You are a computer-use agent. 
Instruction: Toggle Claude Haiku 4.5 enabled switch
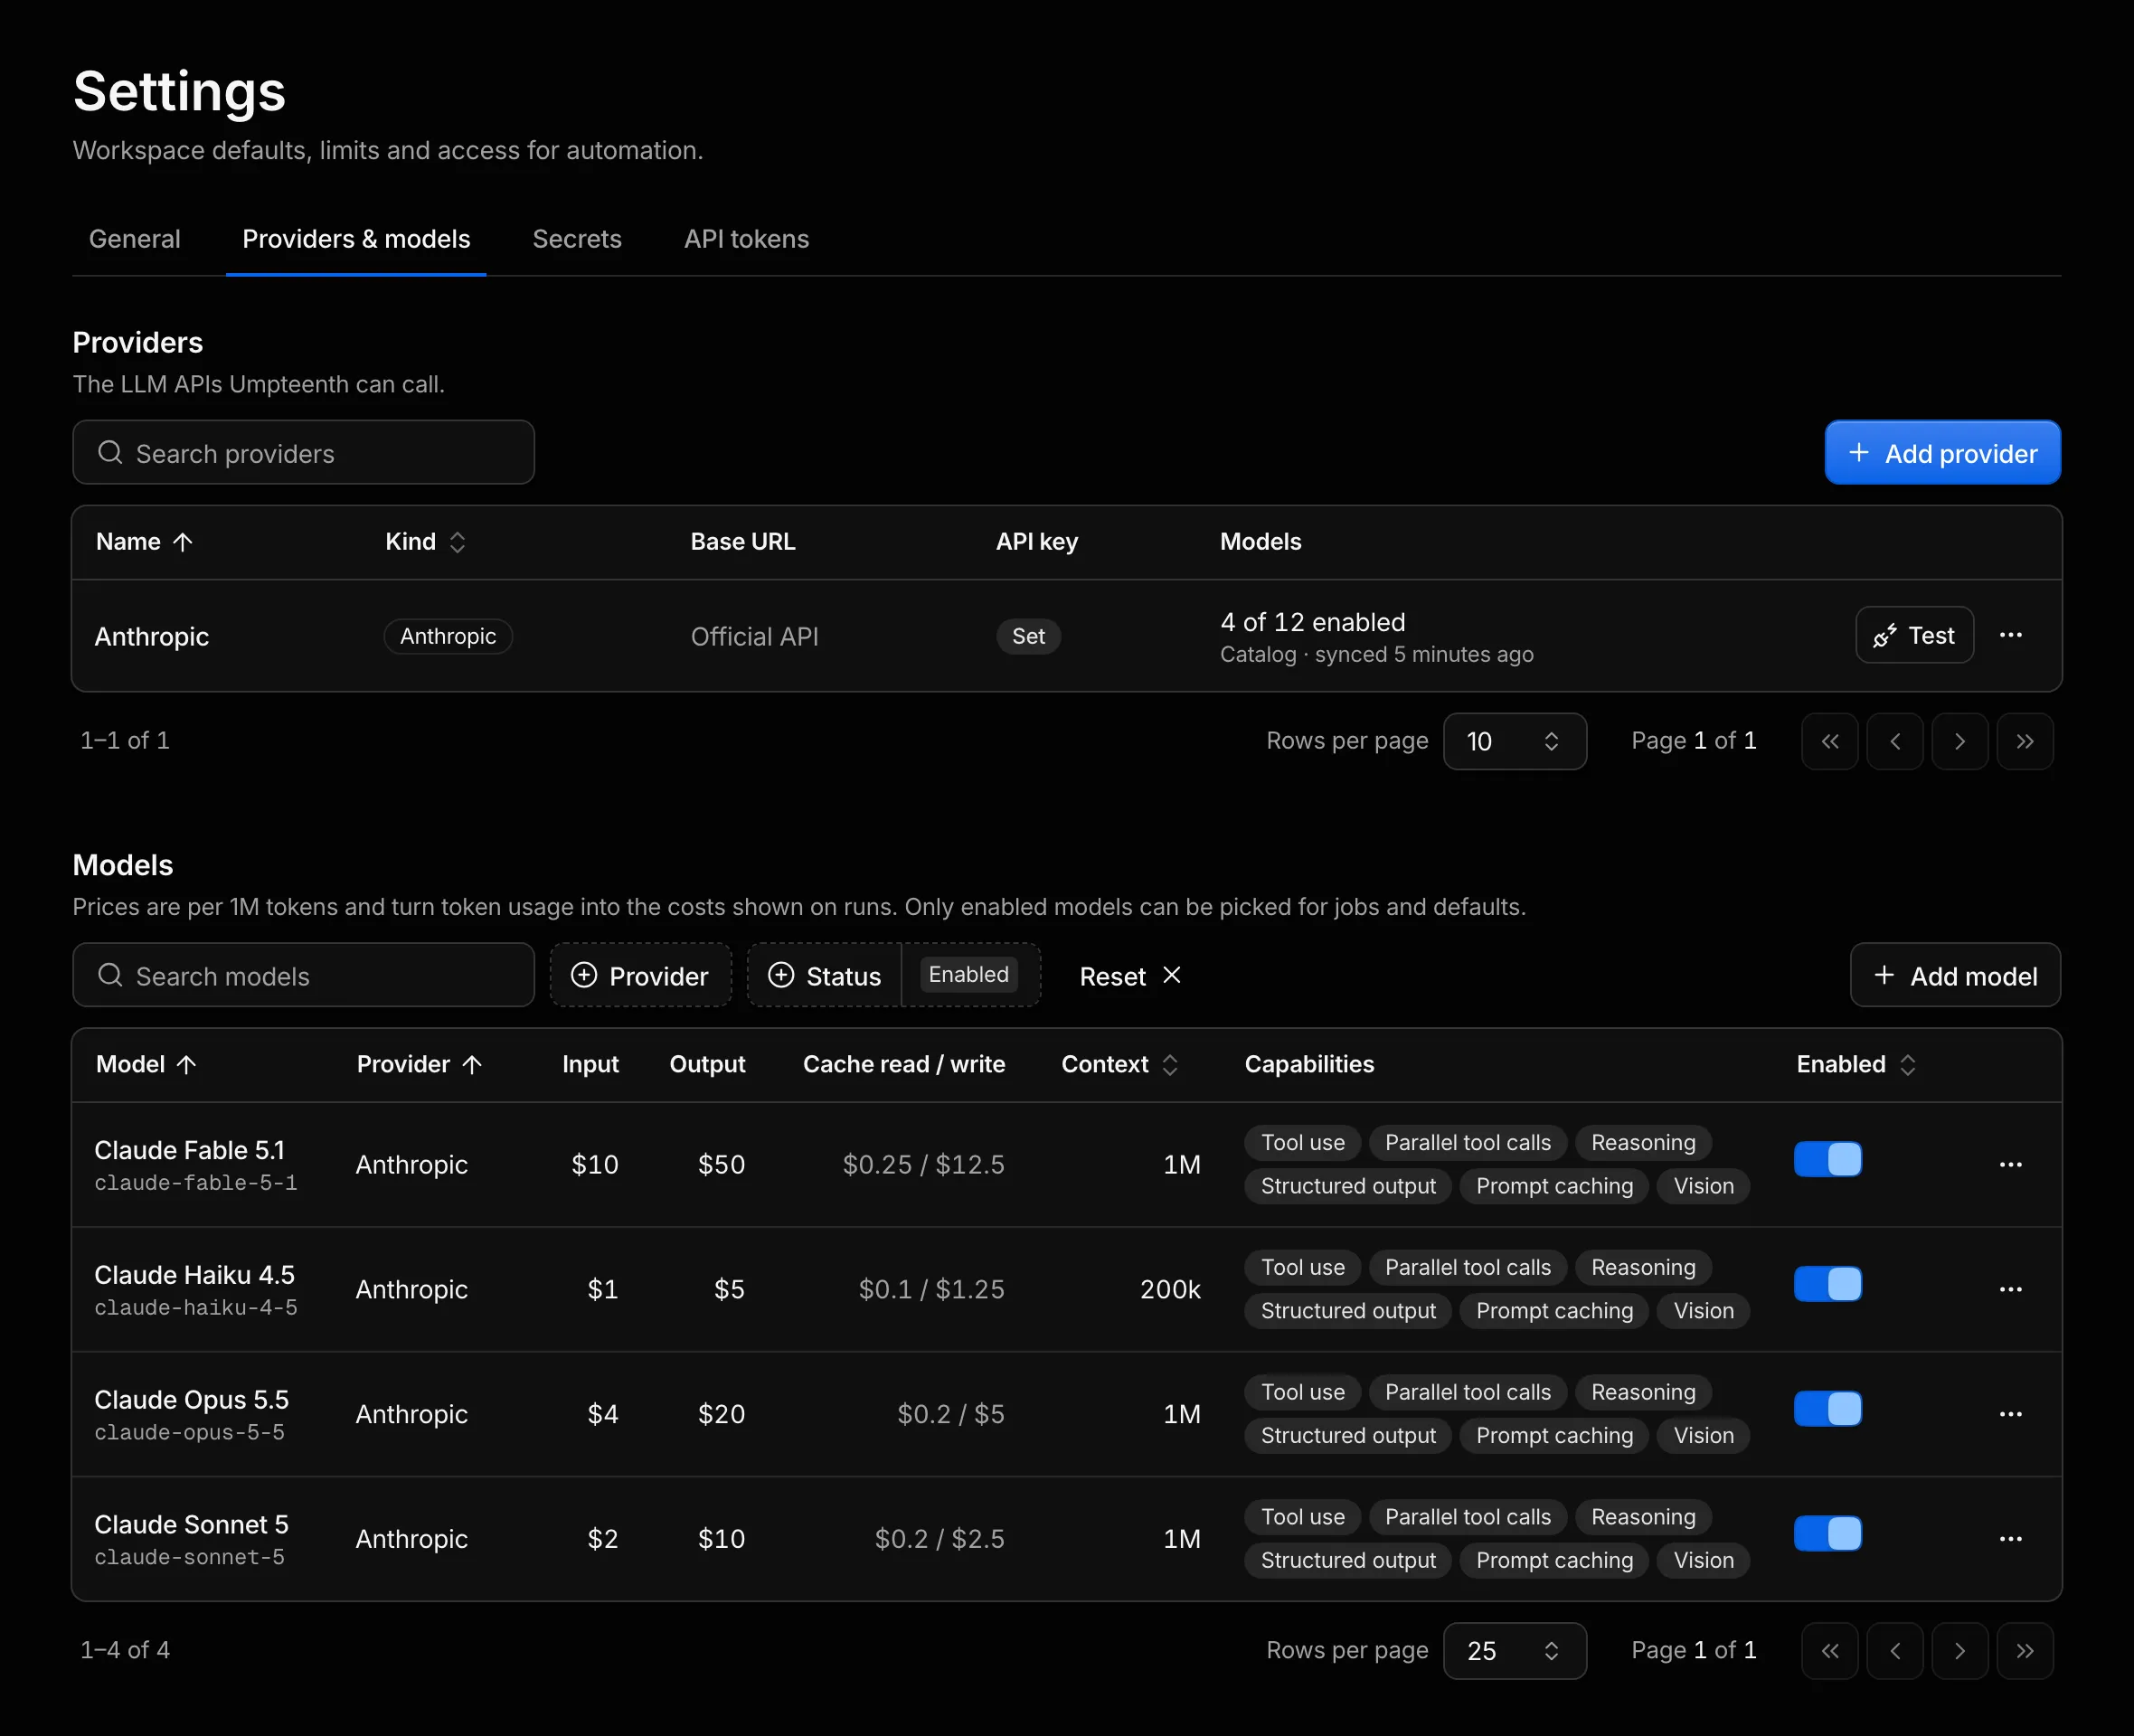click(x=1828, y=1284)
